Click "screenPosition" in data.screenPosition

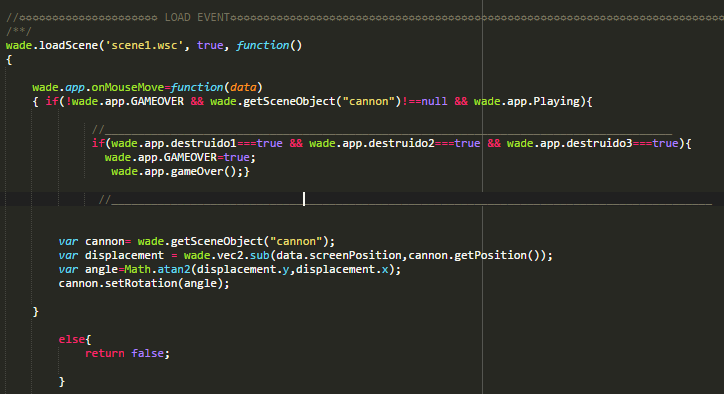355,255
